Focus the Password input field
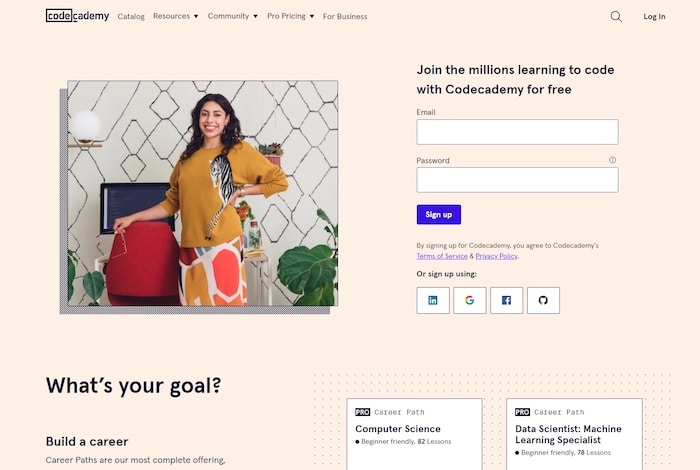The image size is (700, 470). click(517, 180)
